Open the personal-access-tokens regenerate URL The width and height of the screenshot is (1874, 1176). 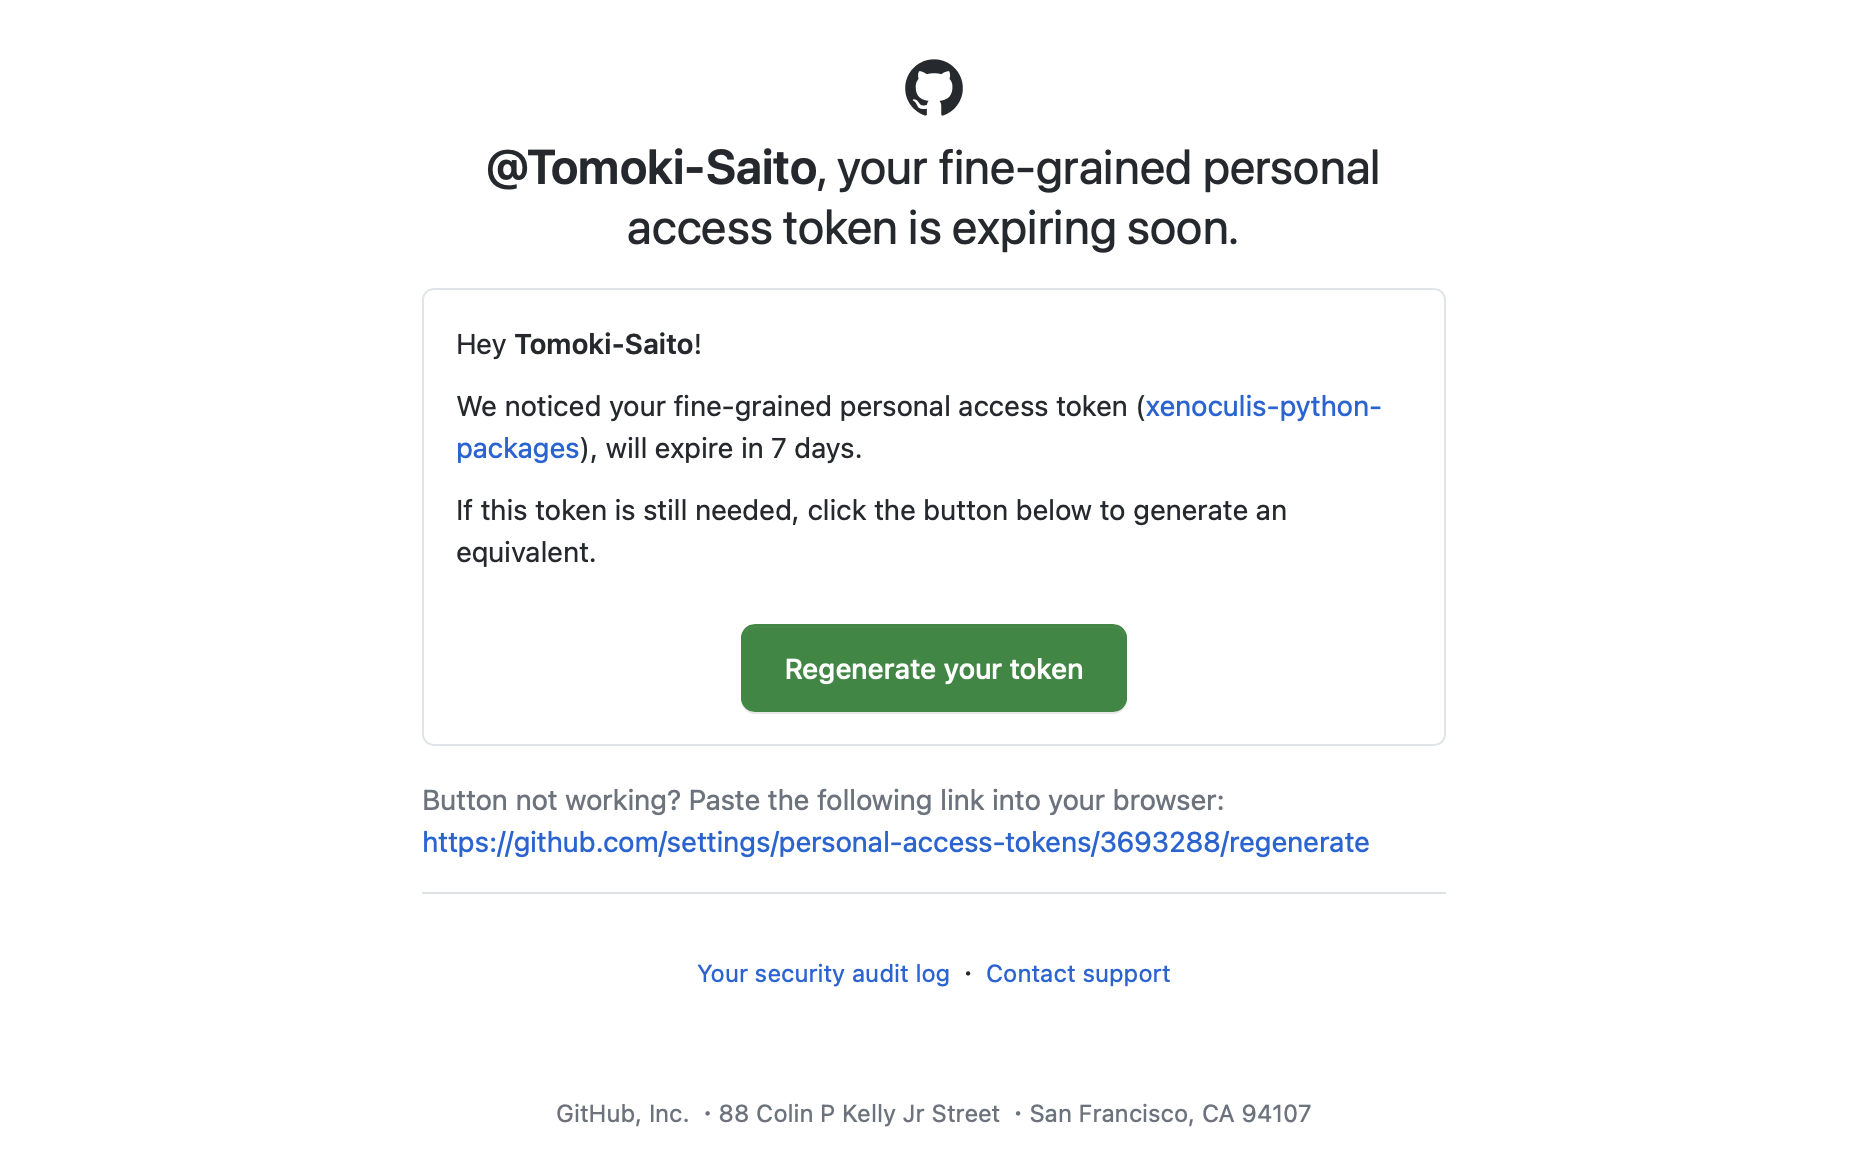[x=896, y=843]
